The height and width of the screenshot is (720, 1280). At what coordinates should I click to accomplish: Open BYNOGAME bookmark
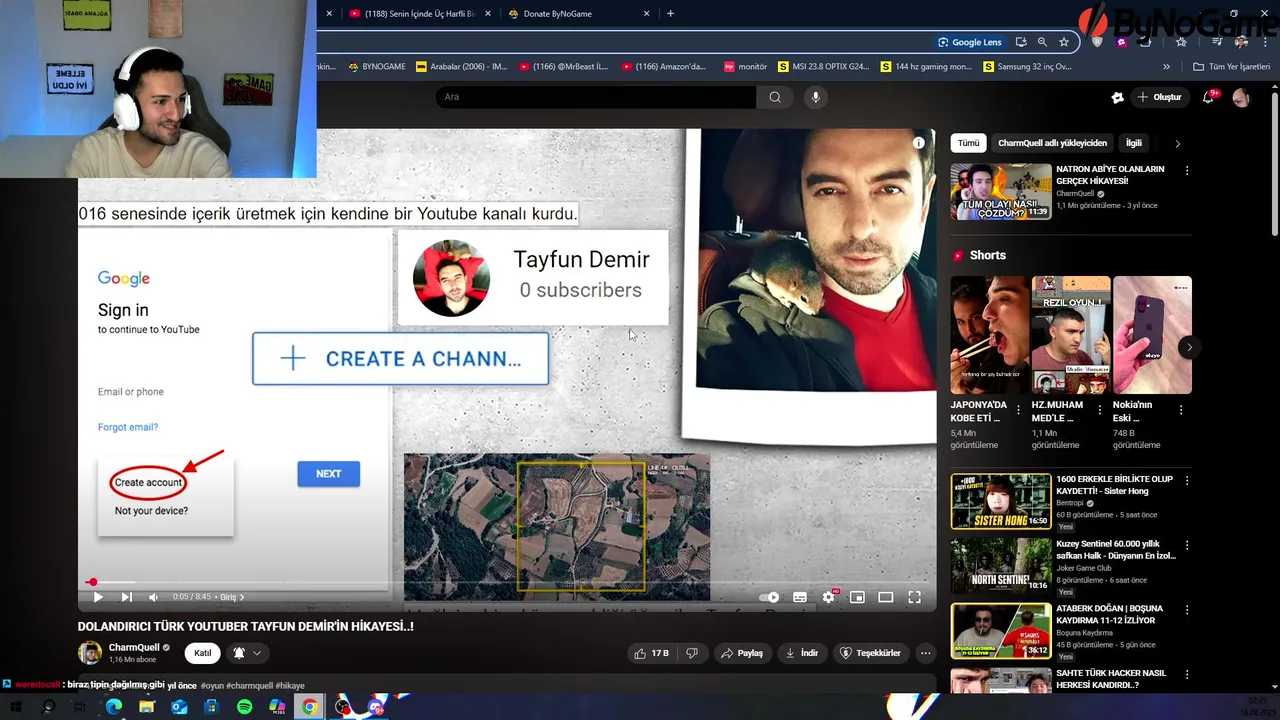(x=377, y=67)
